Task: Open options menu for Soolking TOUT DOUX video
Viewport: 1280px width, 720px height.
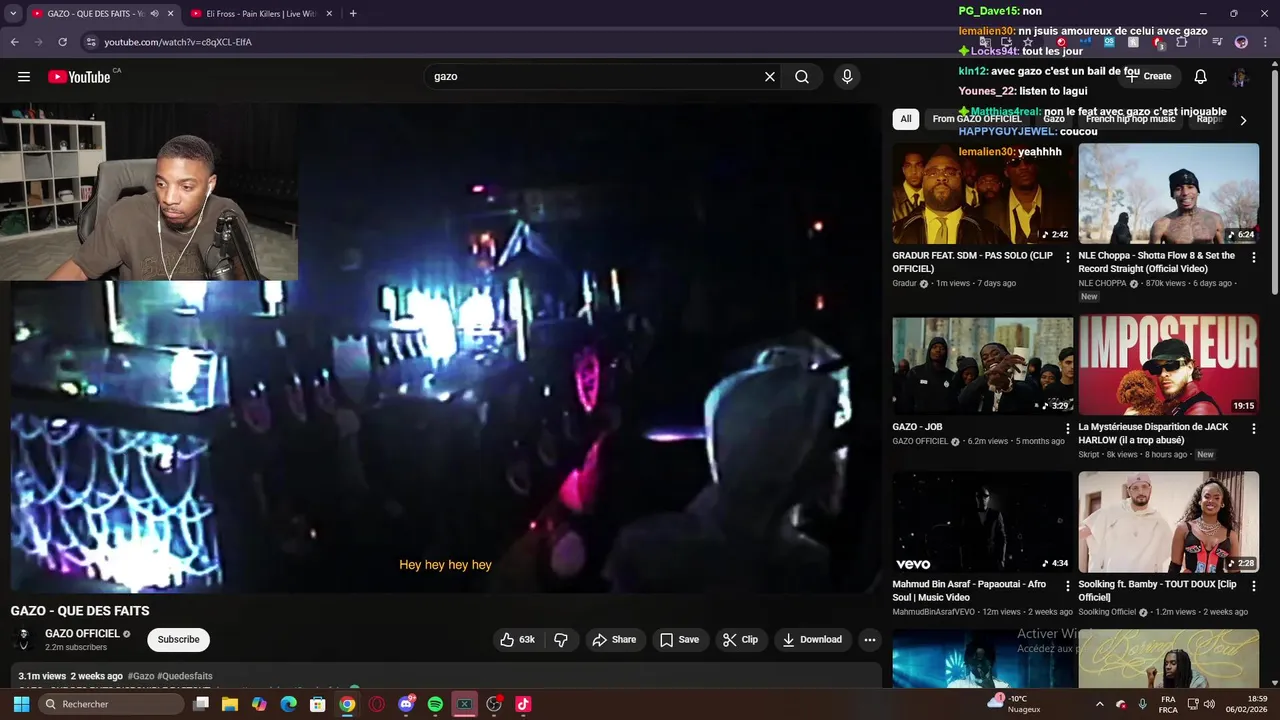Action: point(1253,586)
